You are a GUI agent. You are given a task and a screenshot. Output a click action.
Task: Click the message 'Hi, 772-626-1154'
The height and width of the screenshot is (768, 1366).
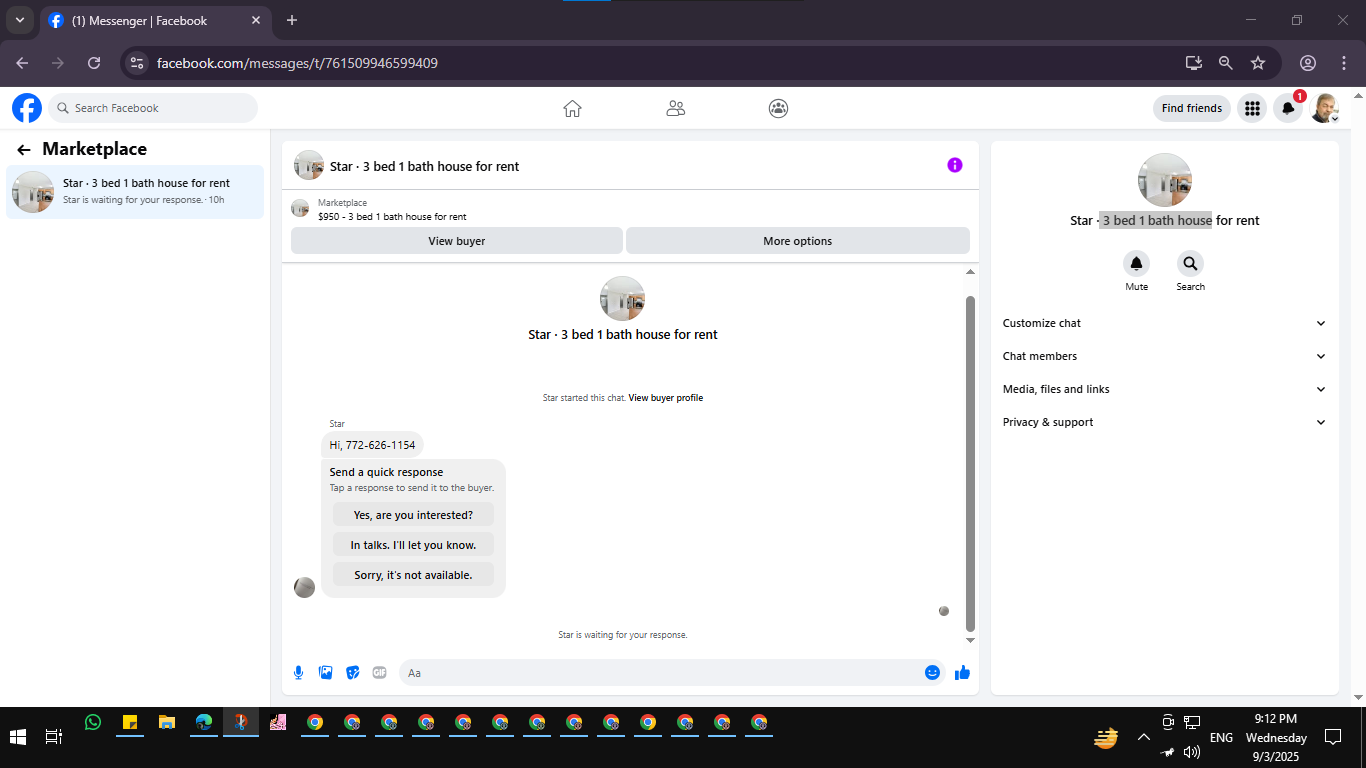tap(372, 445)
